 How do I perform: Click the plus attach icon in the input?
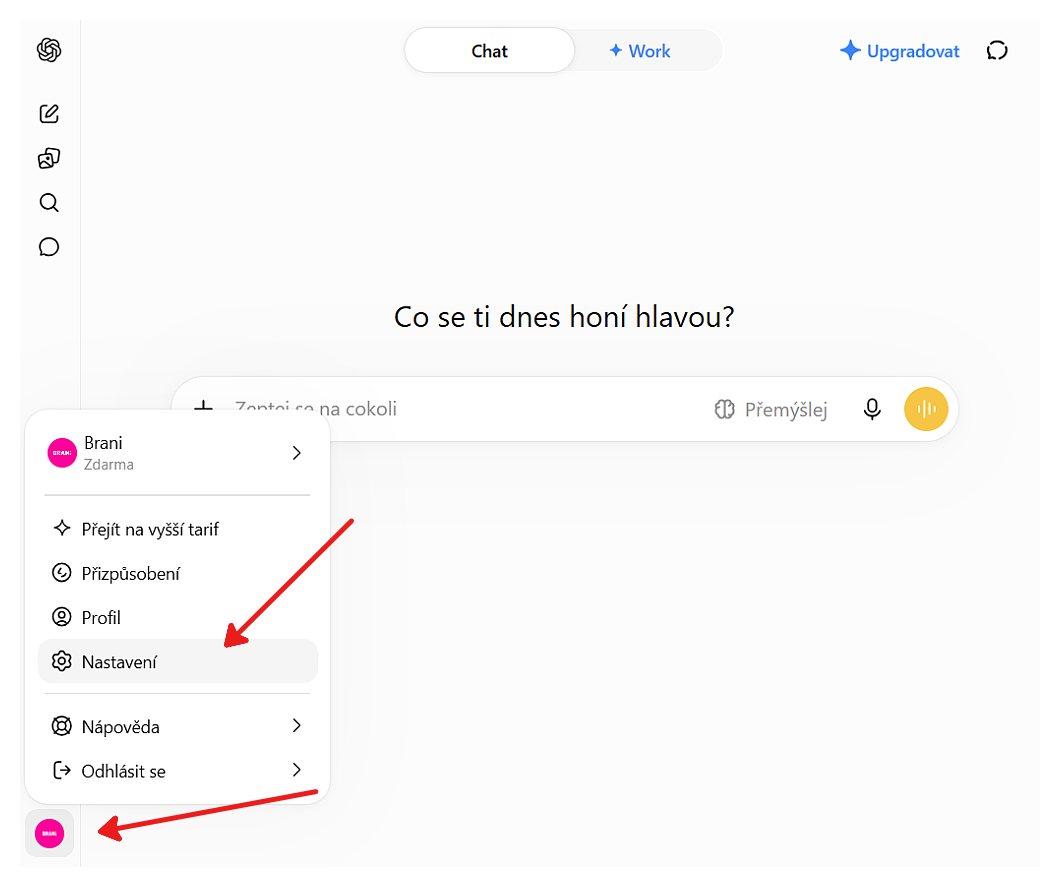203,408
